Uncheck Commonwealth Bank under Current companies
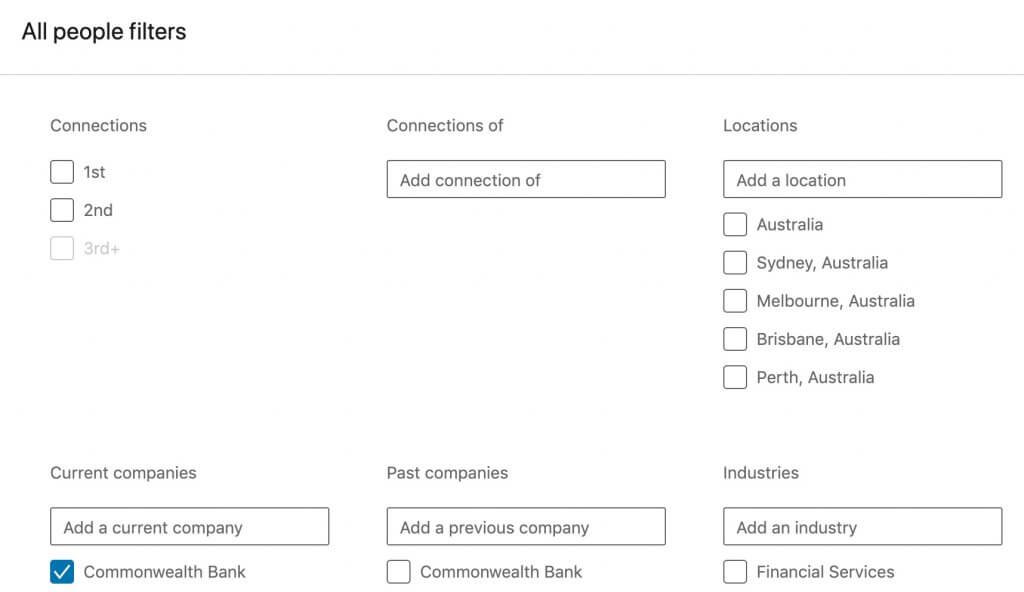This screenshot has height=592, width=1024. point(62,572)
